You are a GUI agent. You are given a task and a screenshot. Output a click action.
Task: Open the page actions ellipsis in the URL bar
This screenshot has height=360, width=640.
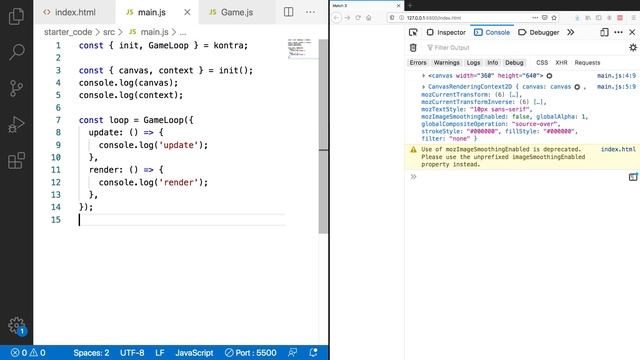[535, 18]
